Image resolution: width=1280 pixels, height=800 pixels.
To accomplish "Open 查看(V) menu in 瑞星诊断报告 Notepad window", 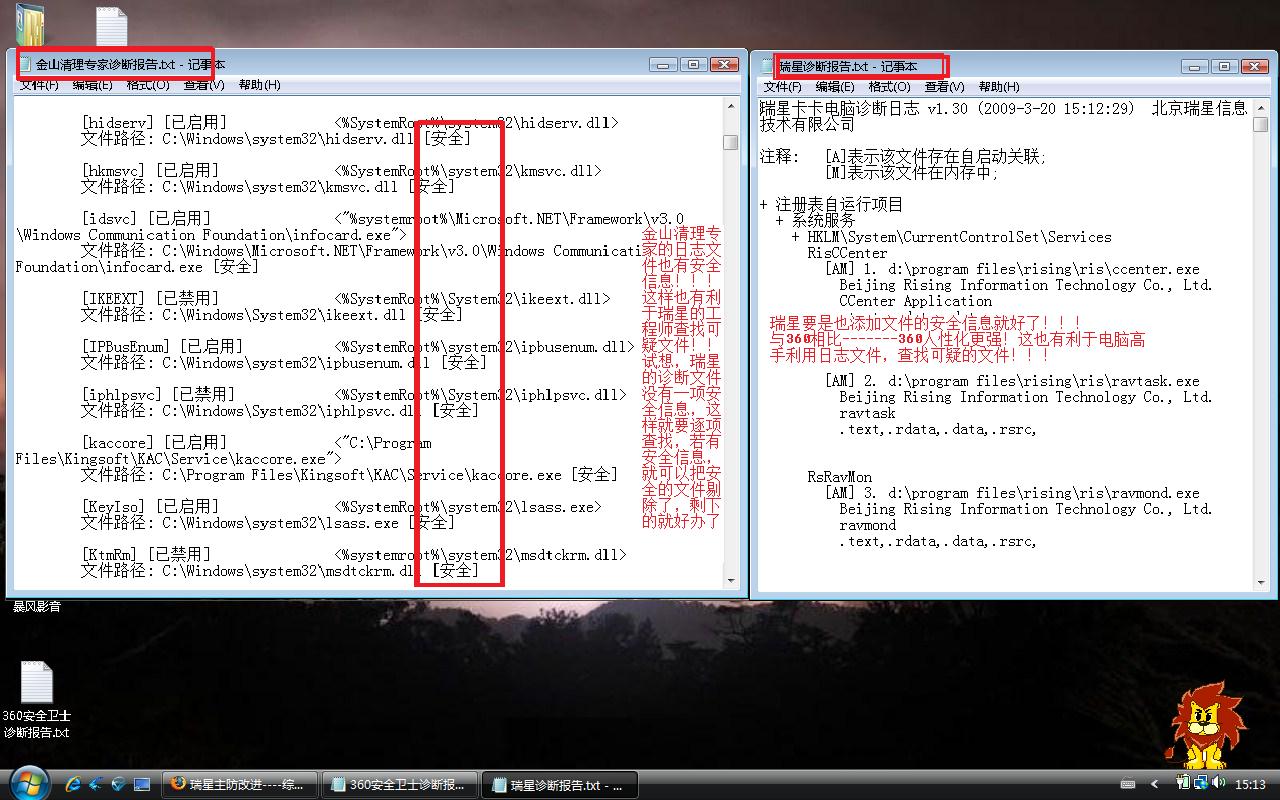I will tap(945, 87).
